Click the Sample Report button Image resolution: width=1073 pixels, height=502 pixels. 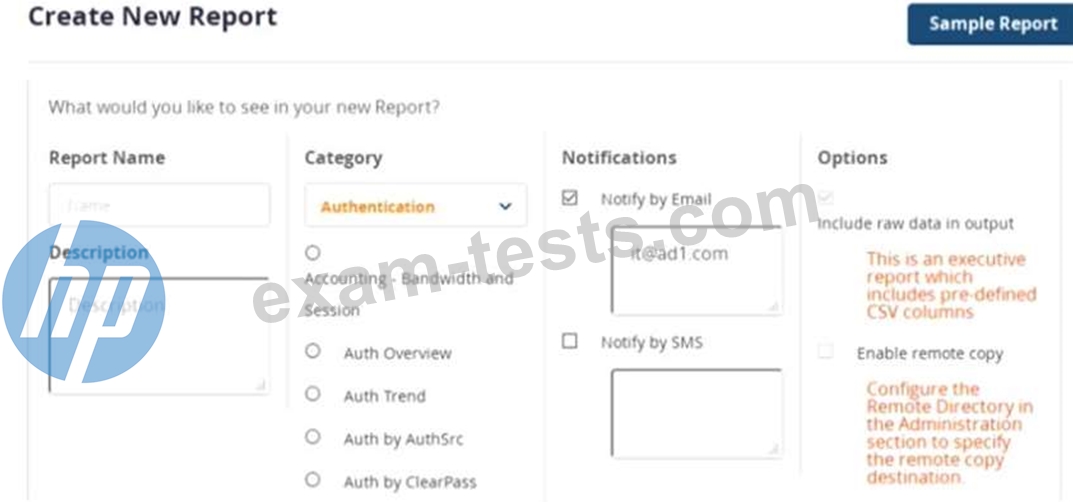click(x=992, y=24)
